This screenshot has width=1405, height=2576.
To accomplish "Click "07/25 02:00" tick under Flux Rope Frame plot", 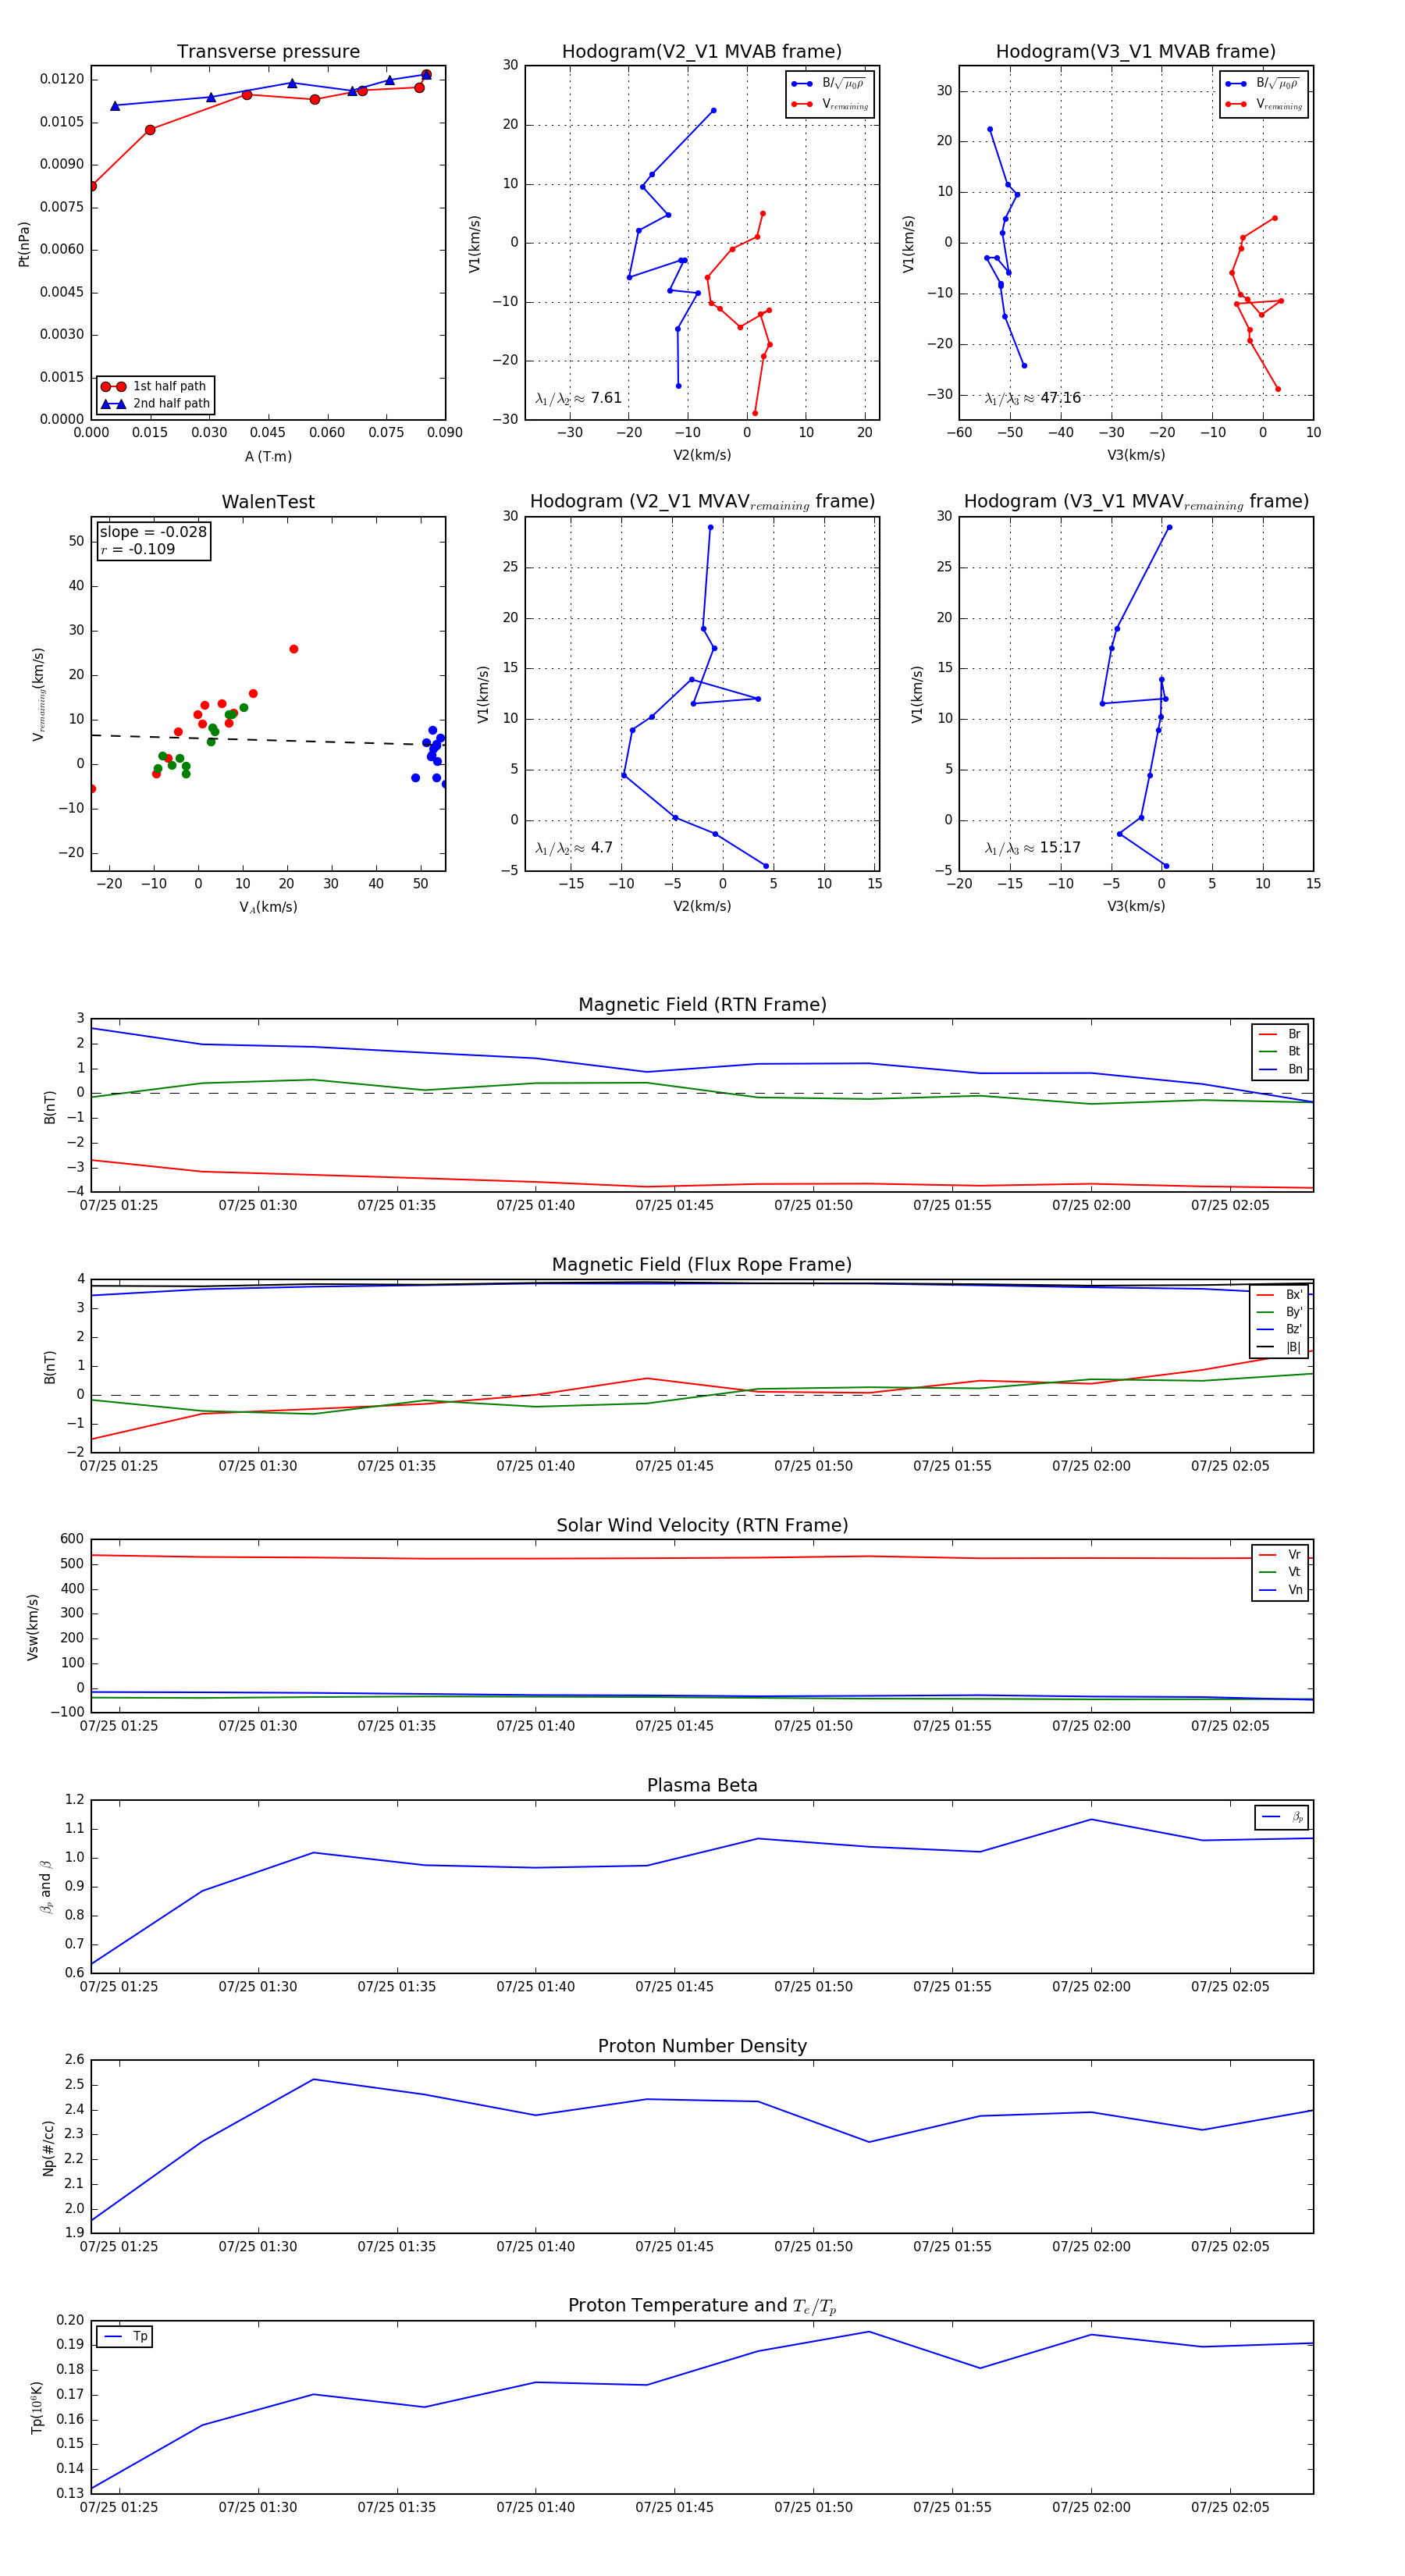I will tap(1091, 1466).
